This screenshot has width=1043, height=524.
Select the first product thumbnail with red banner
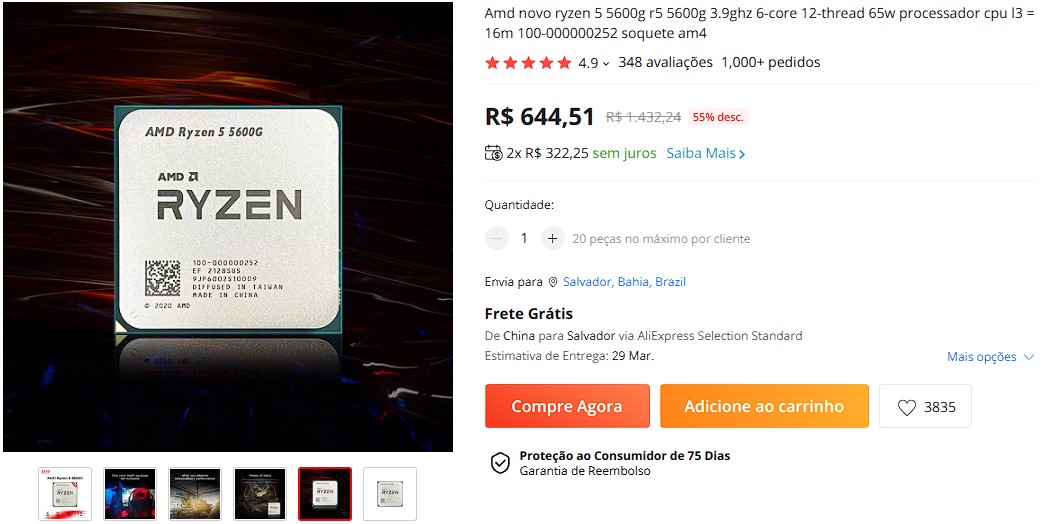pos(65,493)
